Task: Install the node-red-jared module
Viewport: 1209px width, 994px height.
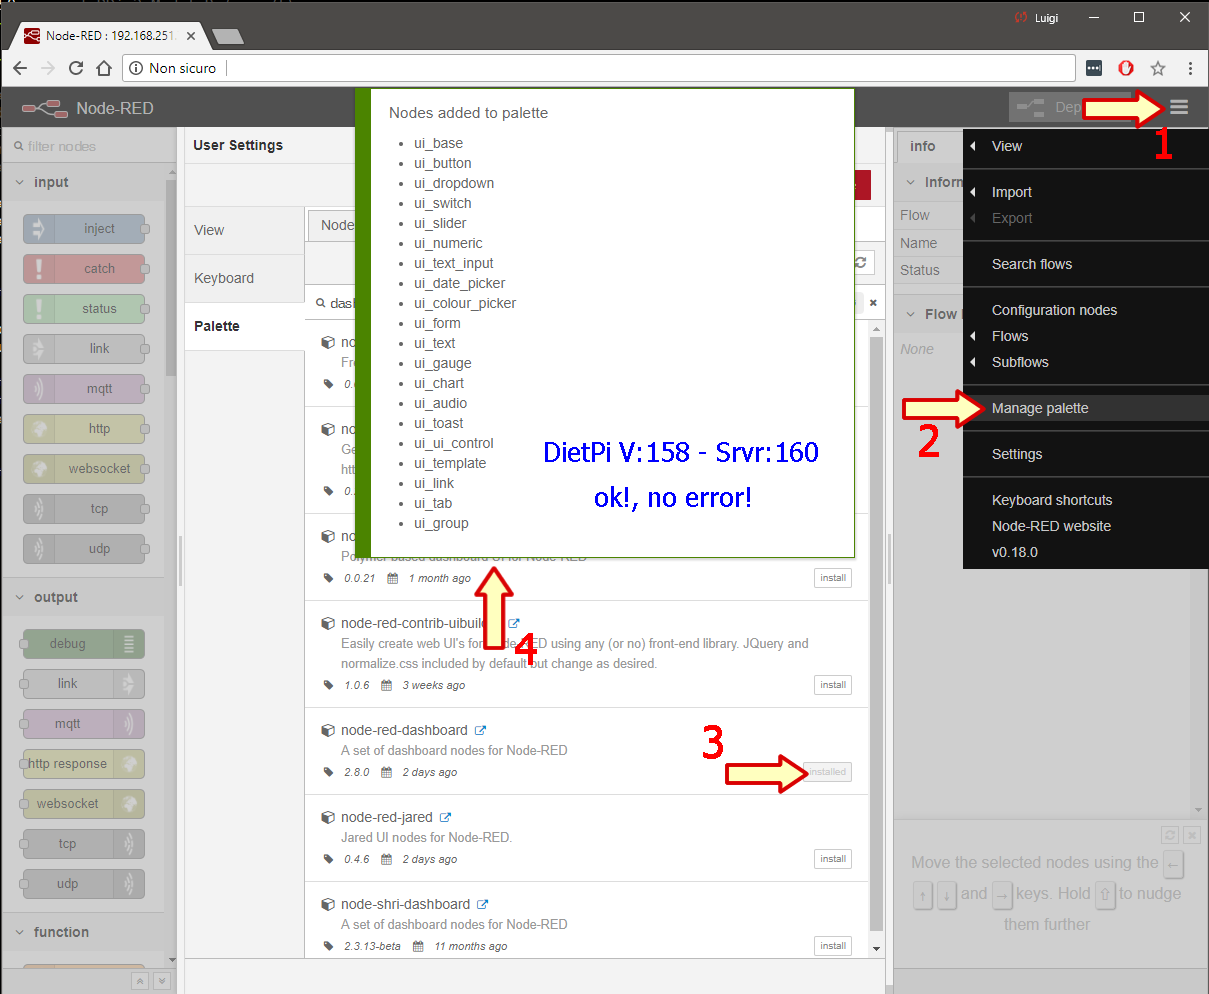Action: coord(833,859)
